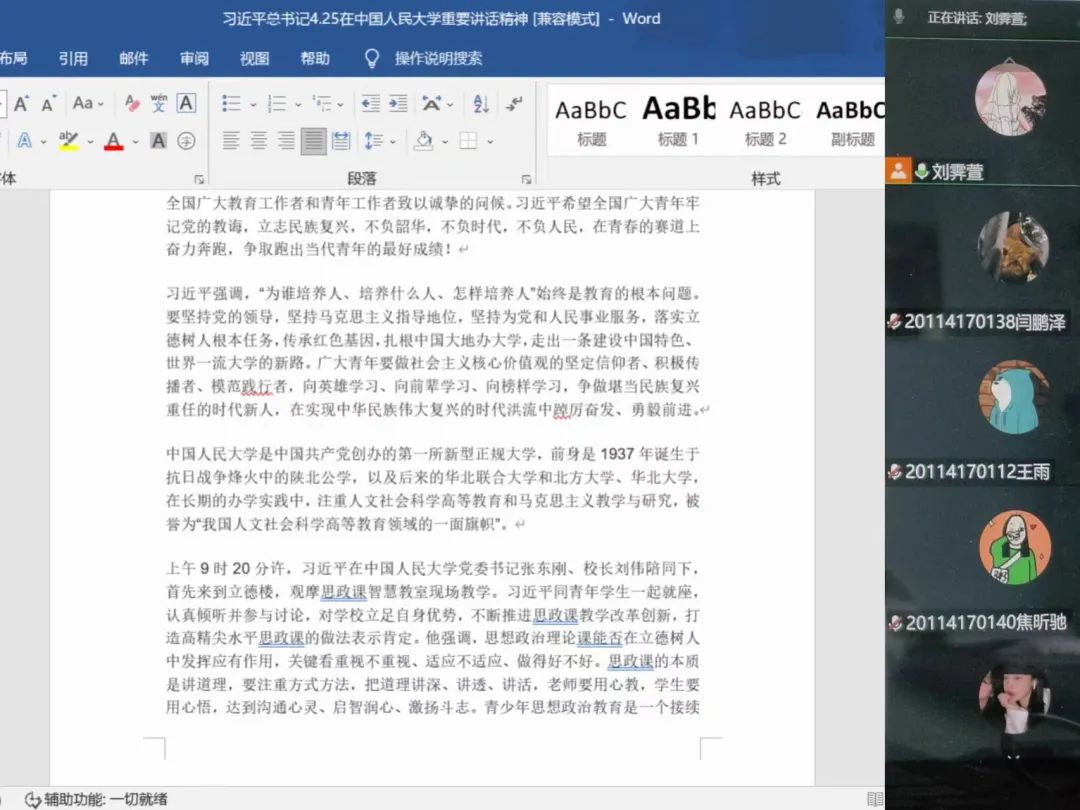Click the Clear Formatting eraser icon
1080x810 pixels.
click(x=132, y=103)
